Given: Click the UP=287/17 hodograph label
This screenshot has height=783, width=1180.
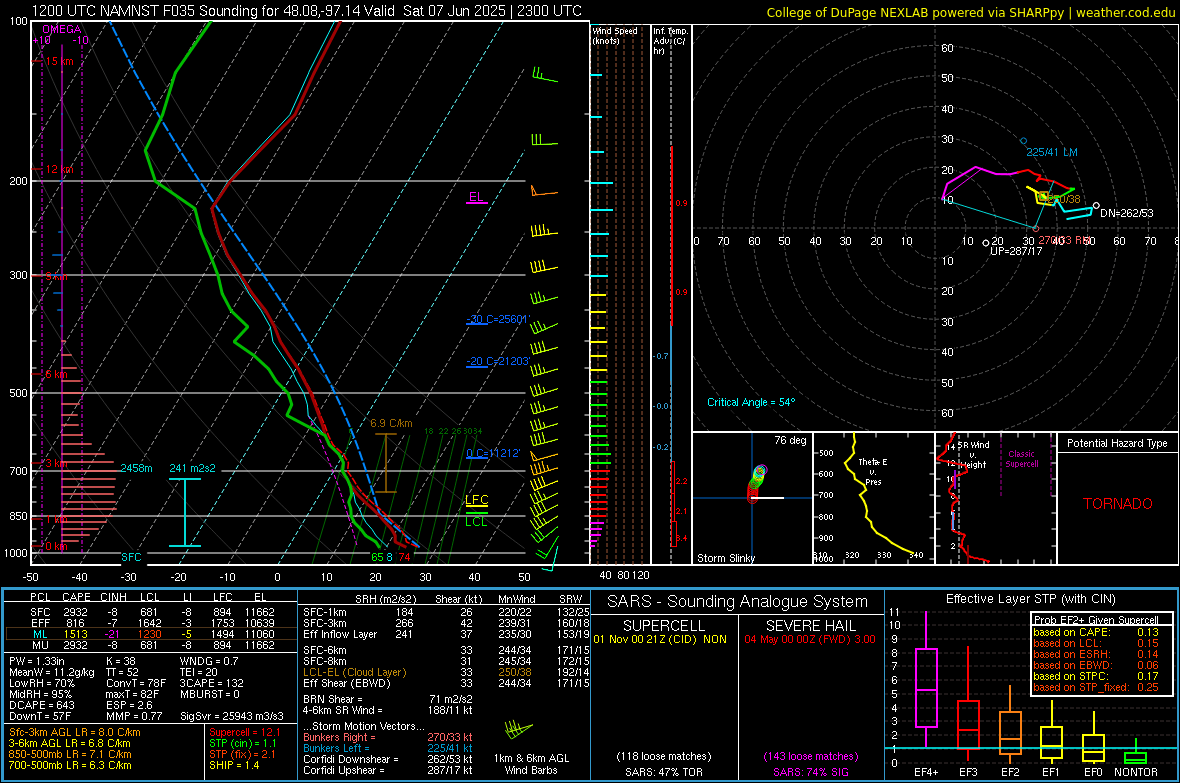Looking at the screenshot, I should point(1016,251).
